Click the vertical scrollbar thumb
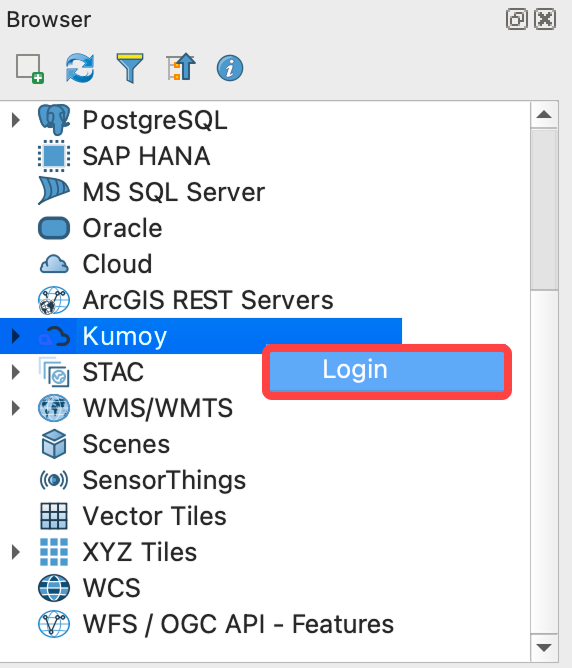Image resolution: width=572 pixels, height=668 pixels. coord(544,210)
